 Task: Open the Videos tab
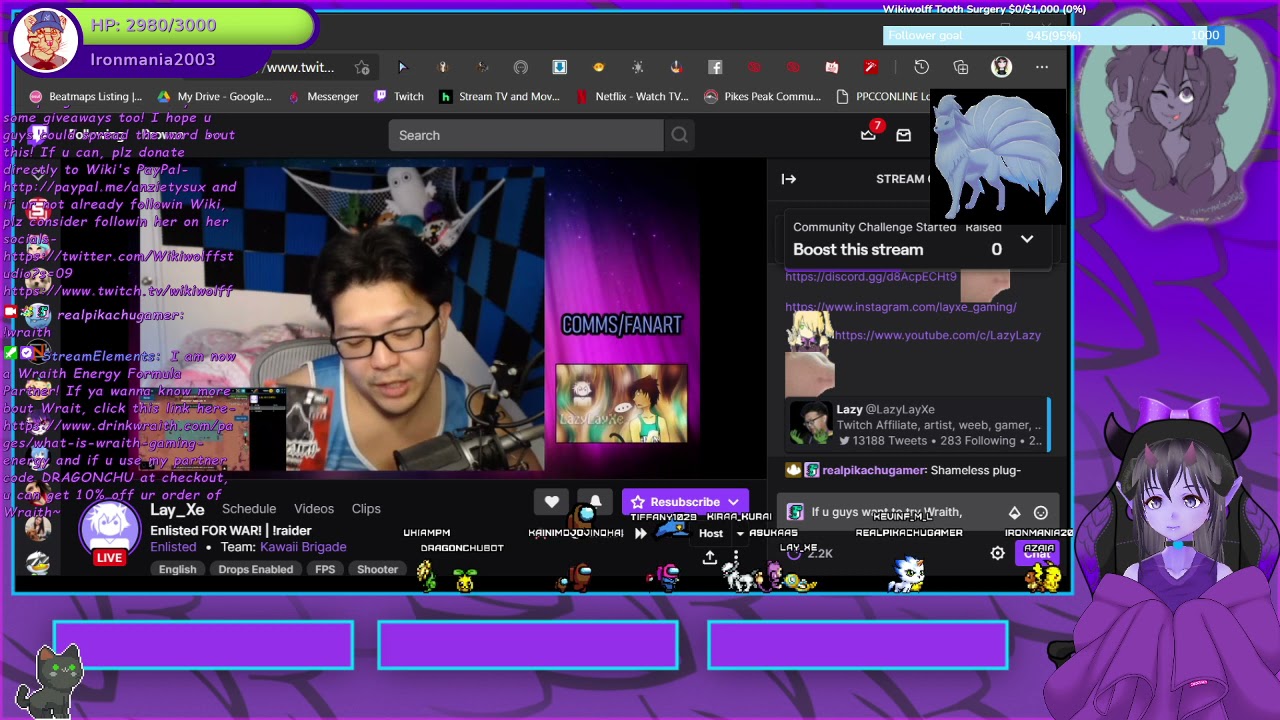coord(314,509)
